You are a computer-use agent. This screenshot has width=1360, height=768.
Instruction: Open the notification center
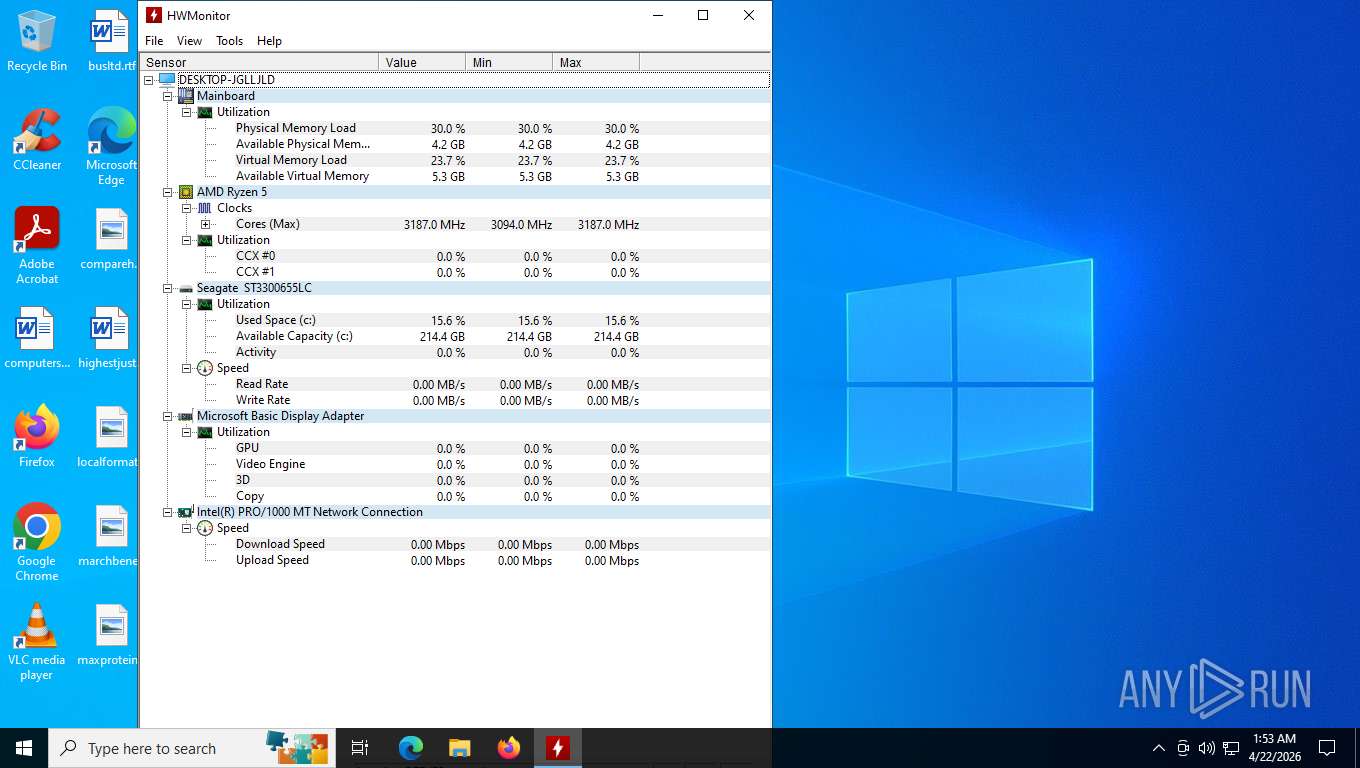[1327, 748]
